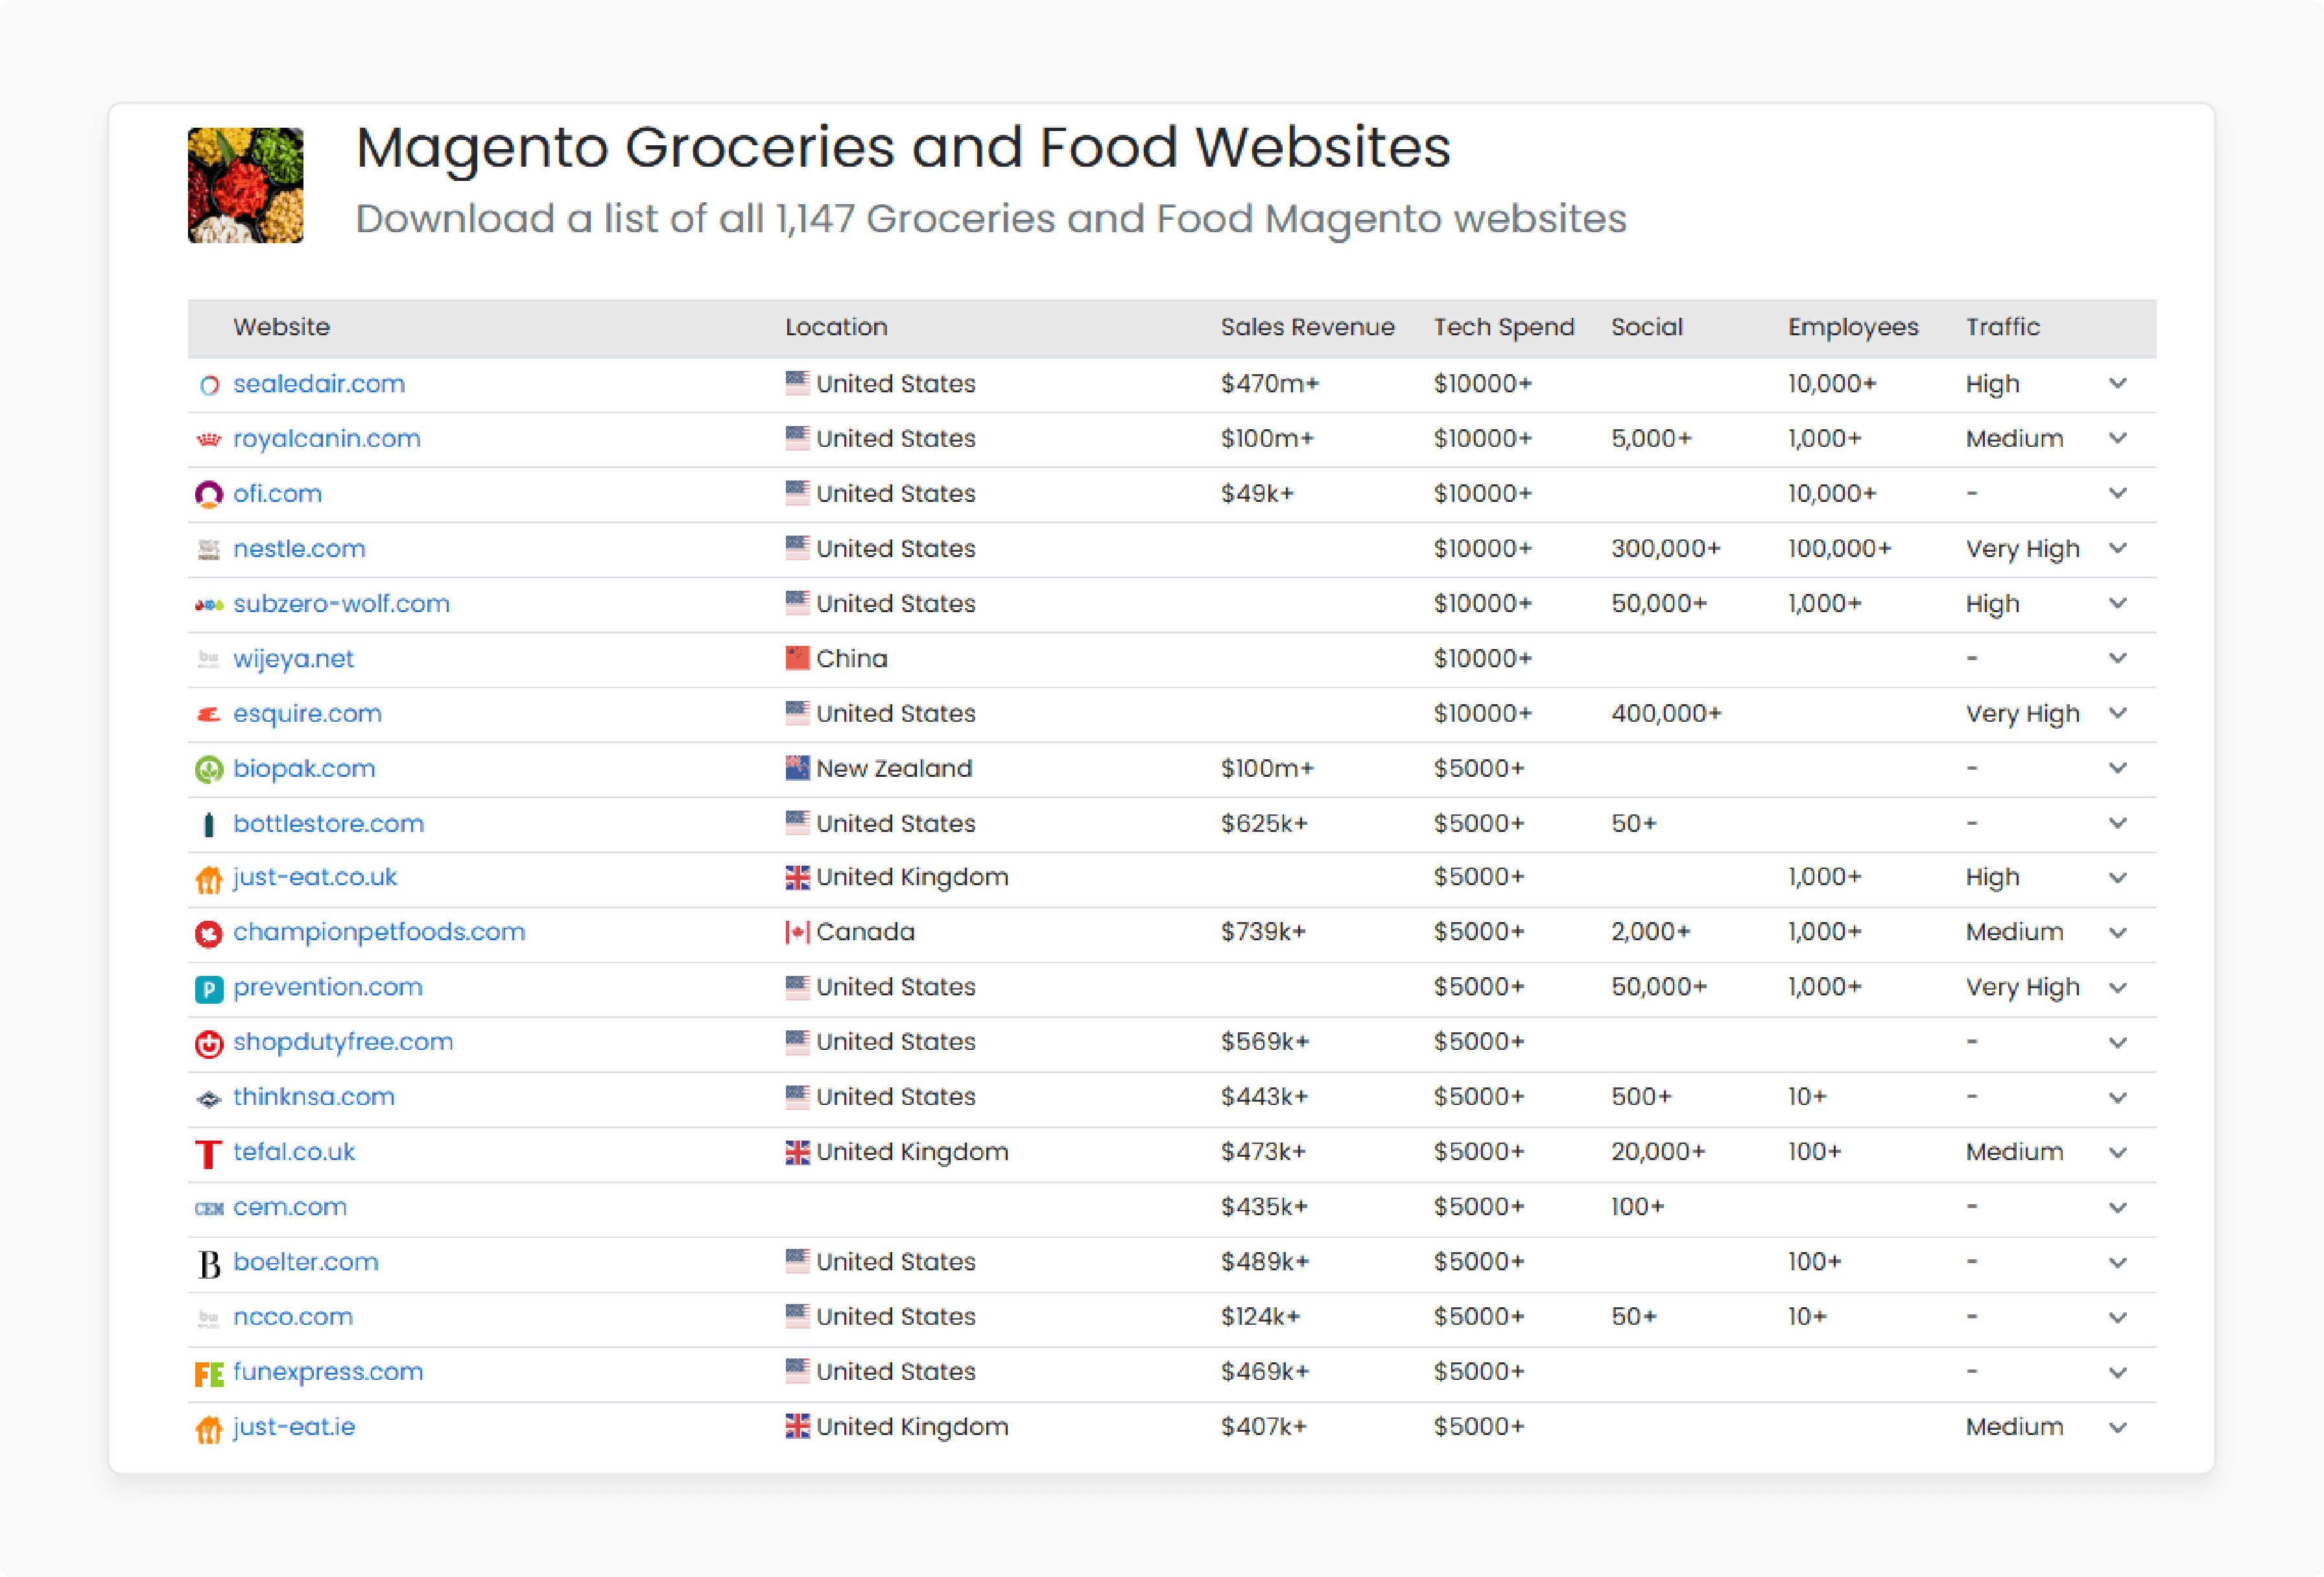This screenshot has width=2324, height=1577.
Task: Click the United Kingdom flag in tefal.co.uk row
Action: pos(797,1152)
